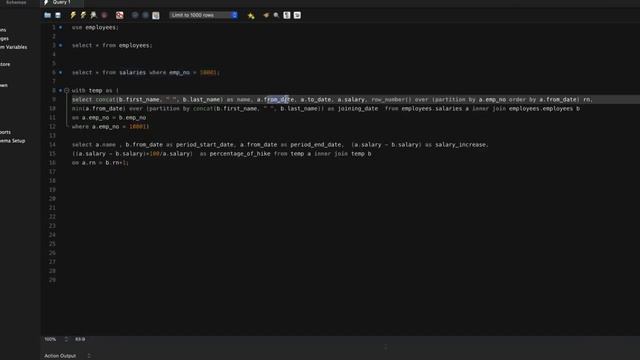Save the script with the disk icon
The height and width of the screenshot is (360, 640).
(x=58, y=16)
